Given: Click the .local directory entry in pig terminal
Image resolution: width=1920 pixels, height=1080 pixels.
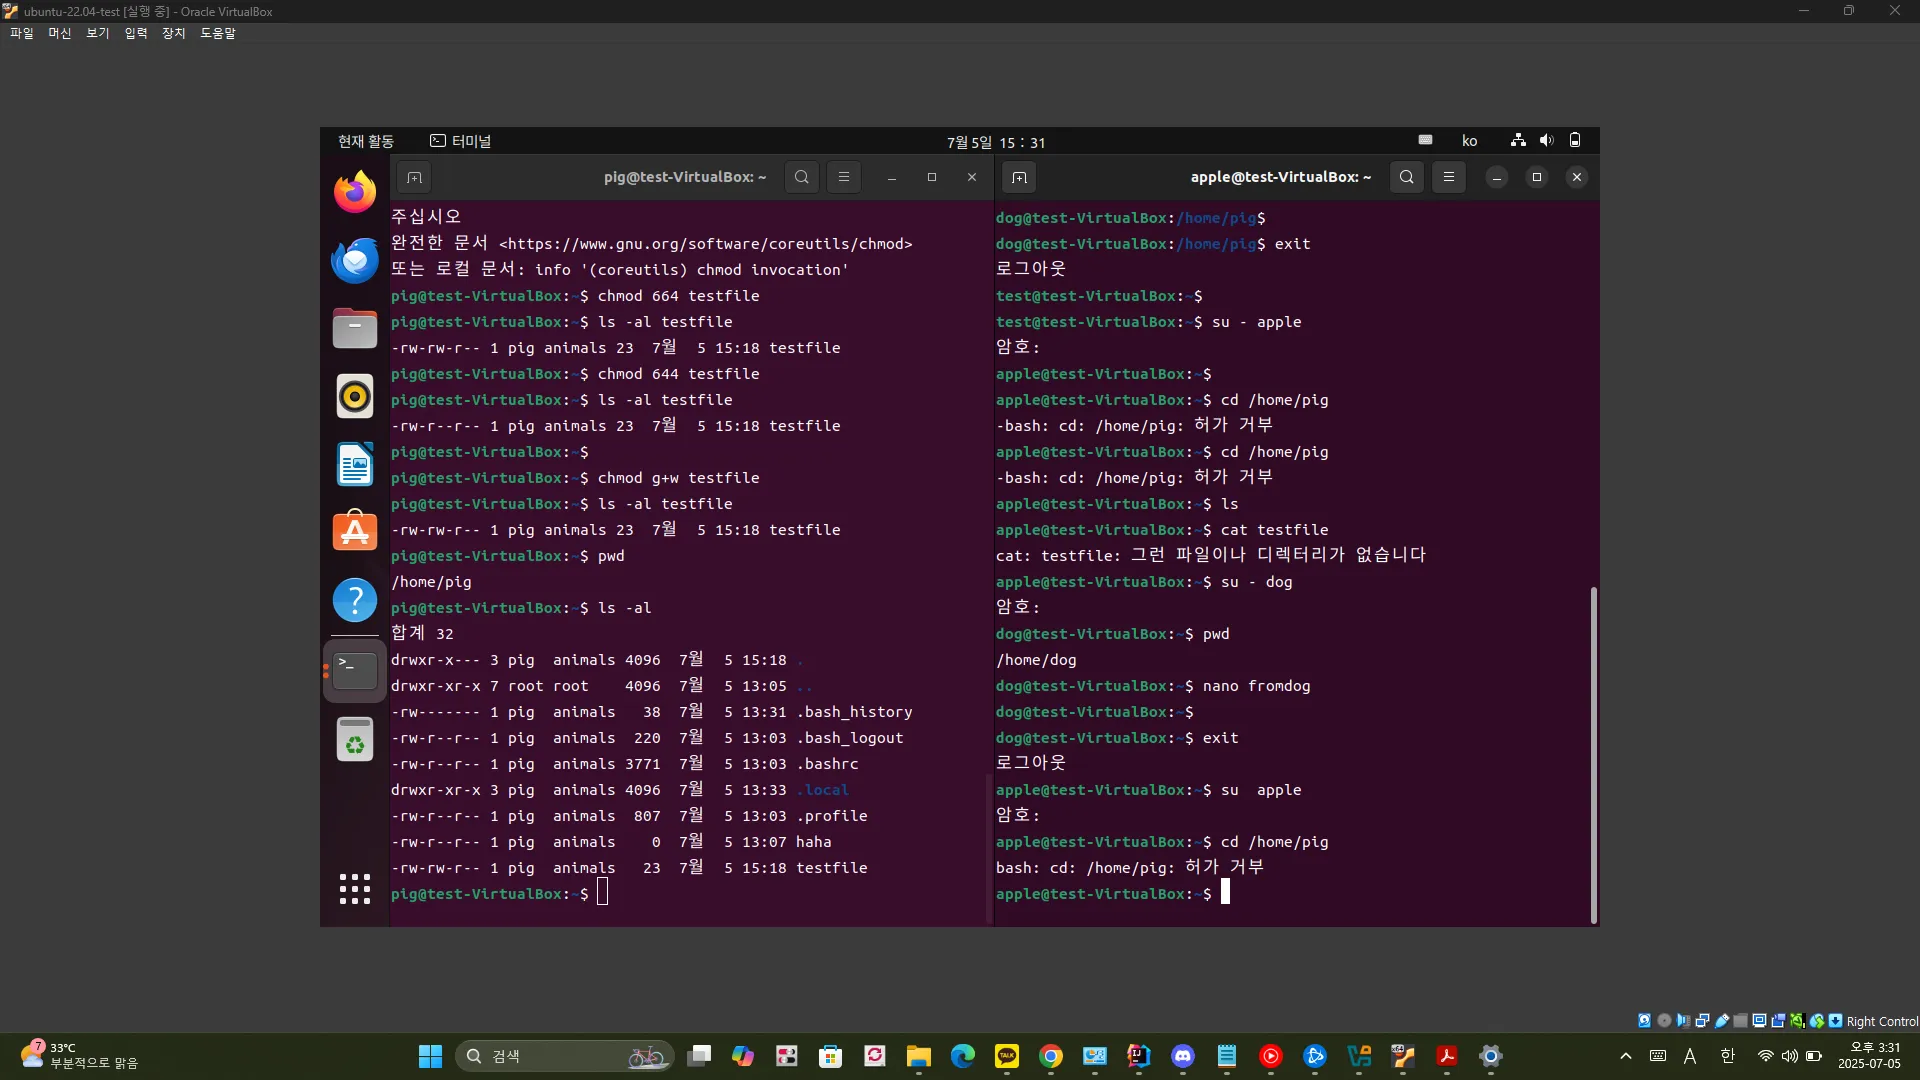Looking at the screenshot, I should 823,790.
